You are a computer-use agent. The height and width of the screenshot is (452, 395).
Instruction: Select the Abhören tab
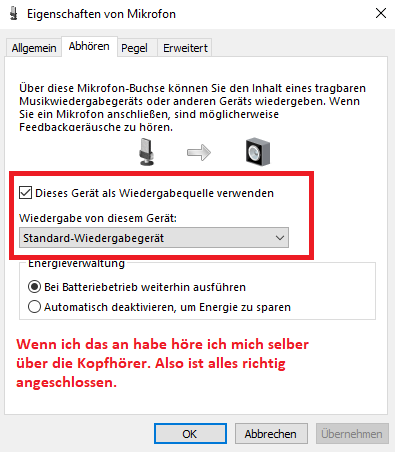[89, 46]
